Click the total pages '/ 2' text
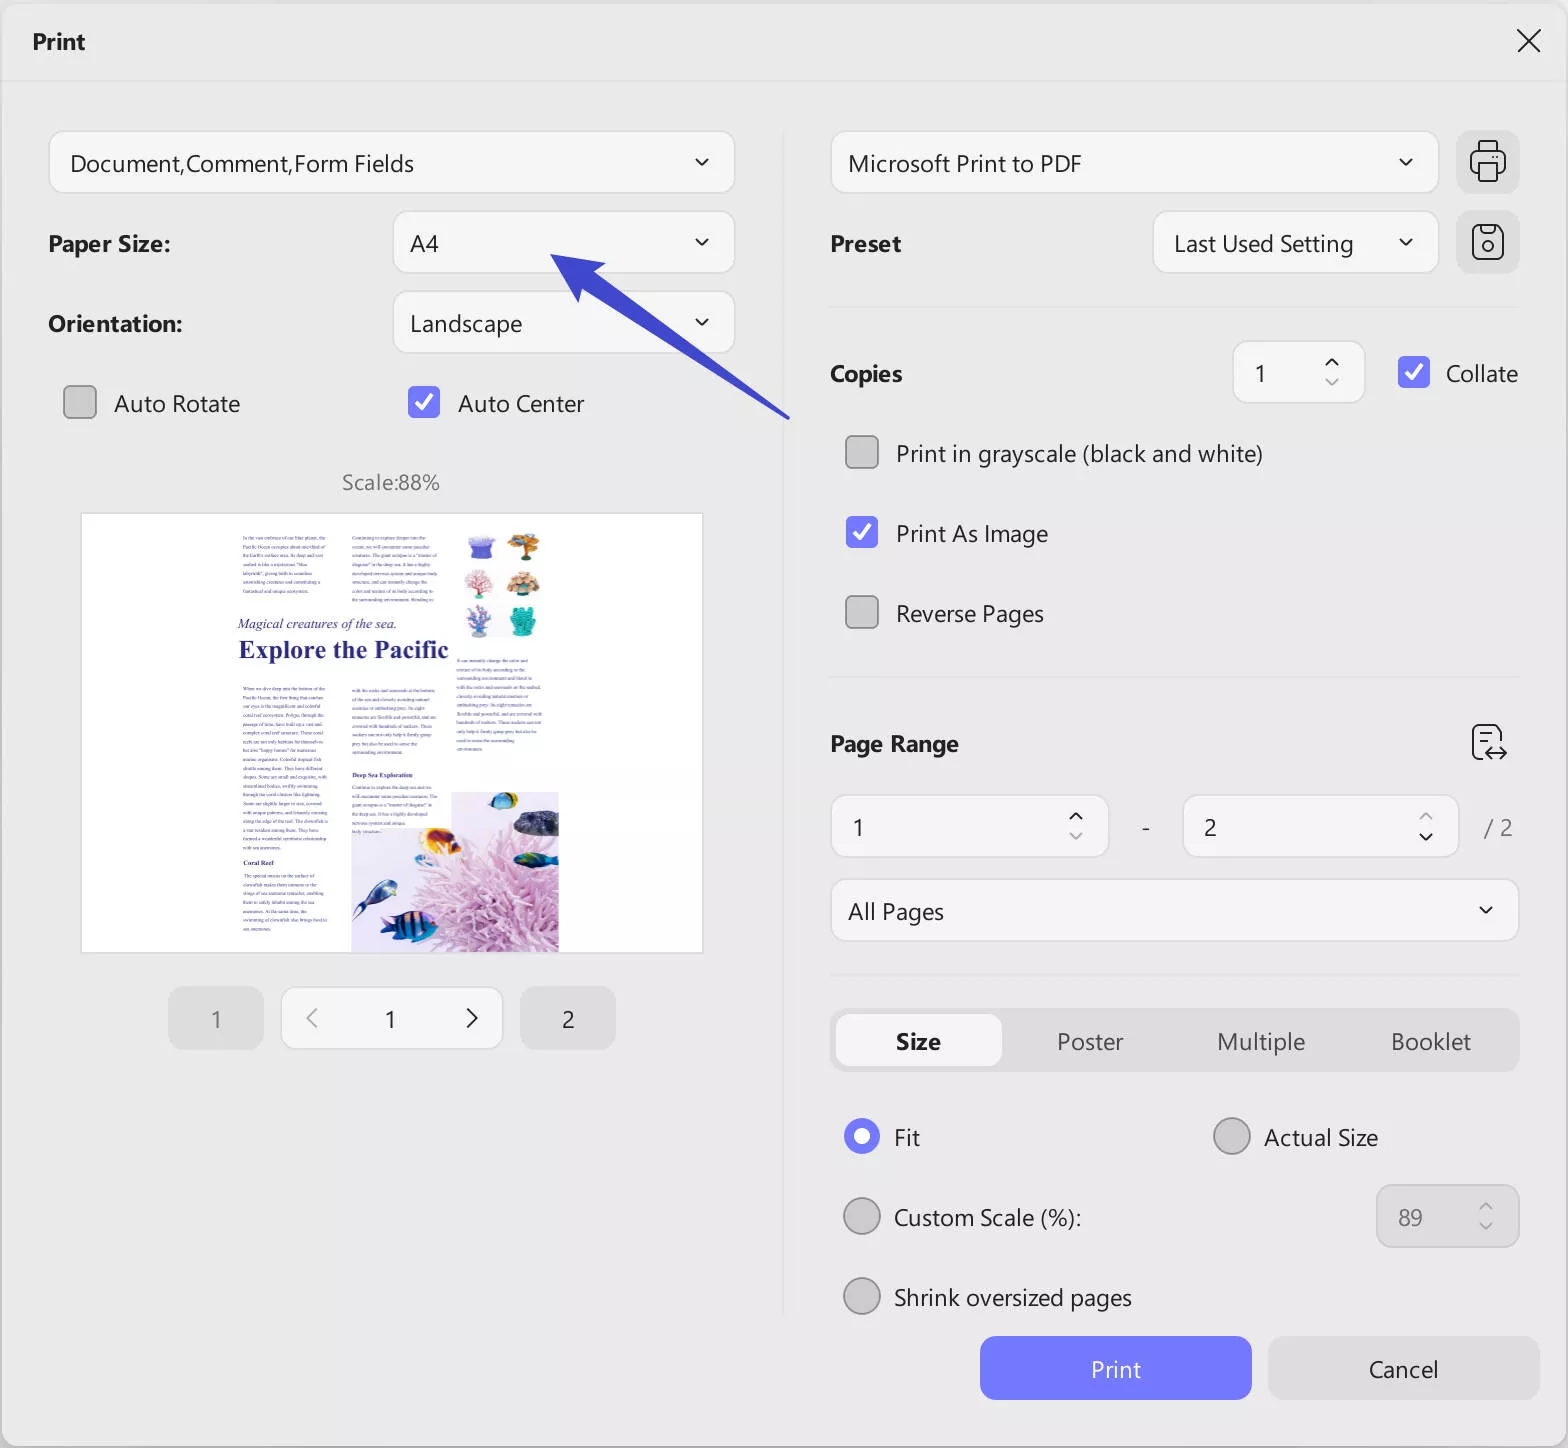1568x1448 pixels. tap(1498, 827)
